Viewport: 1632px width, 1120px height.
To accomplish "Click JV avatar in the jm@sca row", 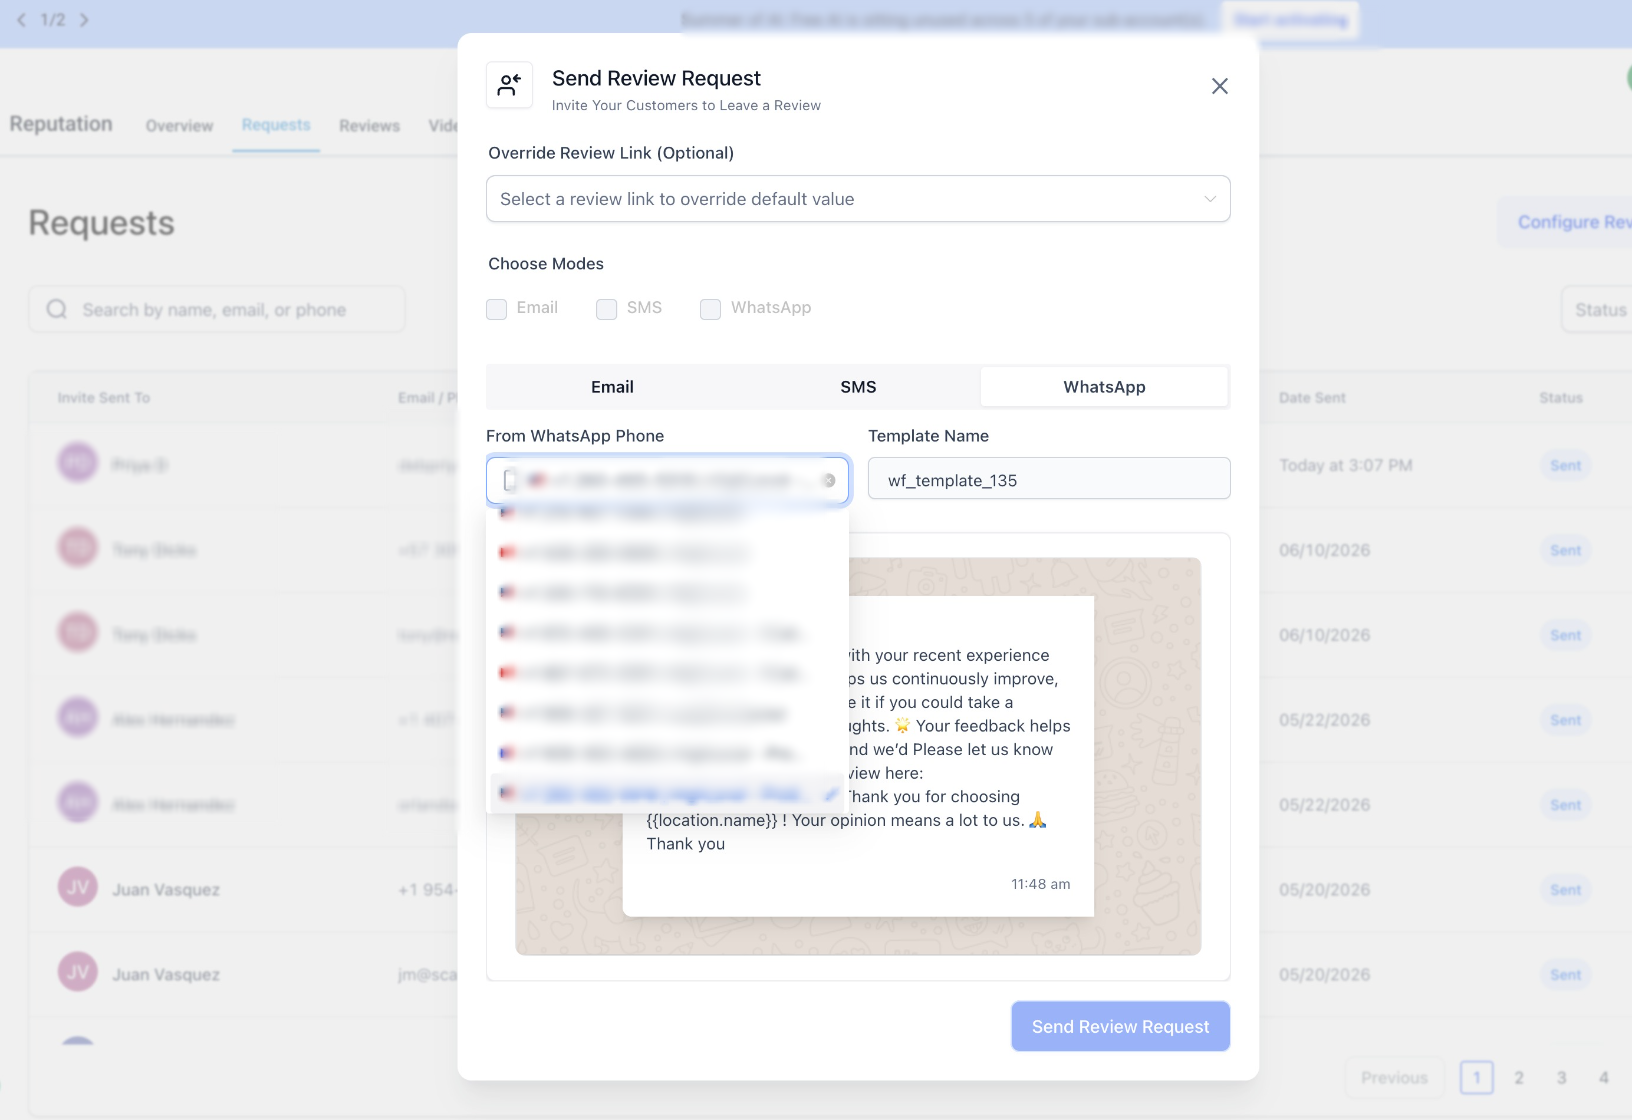I will pyautogui.click(x=78, y=972).
